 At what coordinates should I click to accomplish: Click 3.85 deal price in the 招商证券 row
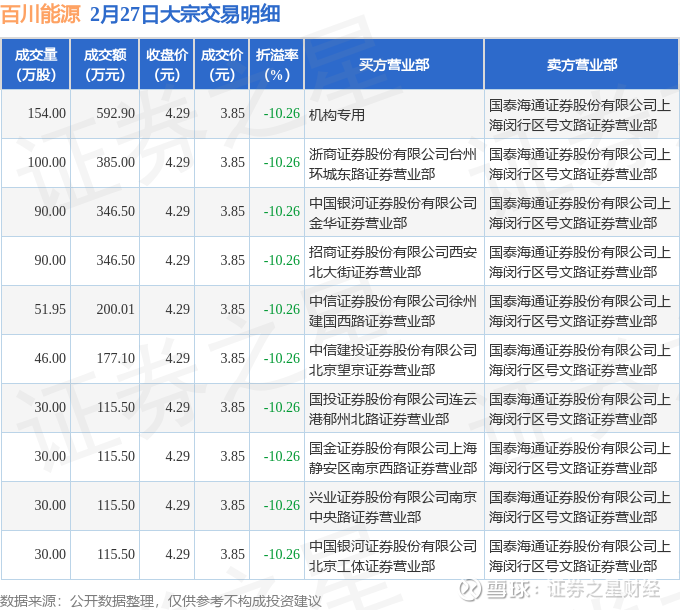tap(232, 260)
